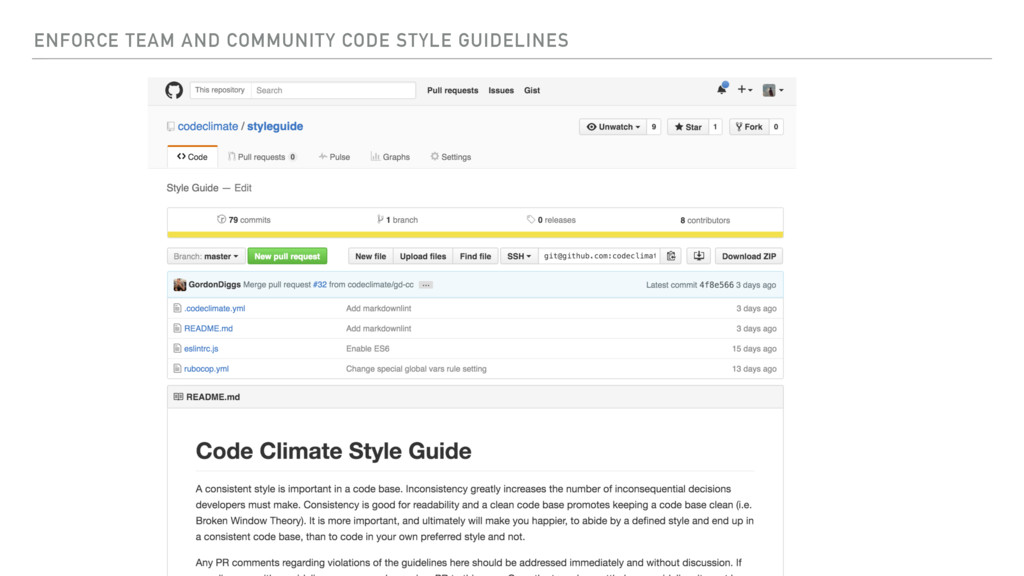View the 0 releases link

click(x=551, y=220)
